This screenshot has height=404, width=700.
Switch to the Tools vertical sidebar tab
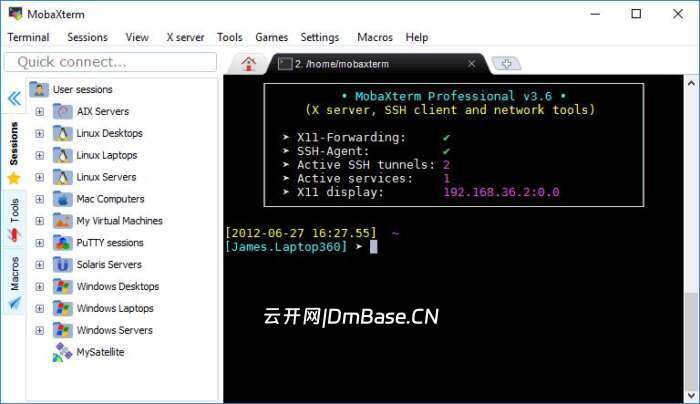[x=14, y=219]
